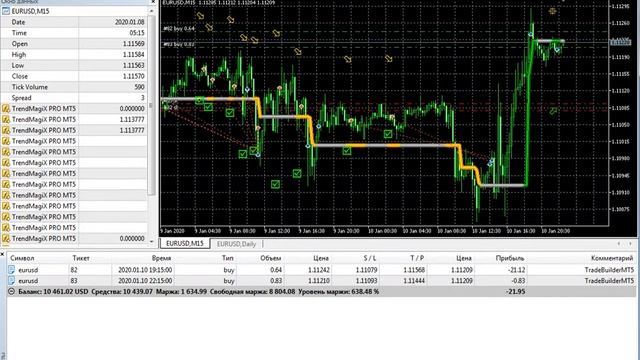Sort trades by Тикет column
Image resolution: width=640 pixels, height=360 pixels.
(x=81, y=258)
